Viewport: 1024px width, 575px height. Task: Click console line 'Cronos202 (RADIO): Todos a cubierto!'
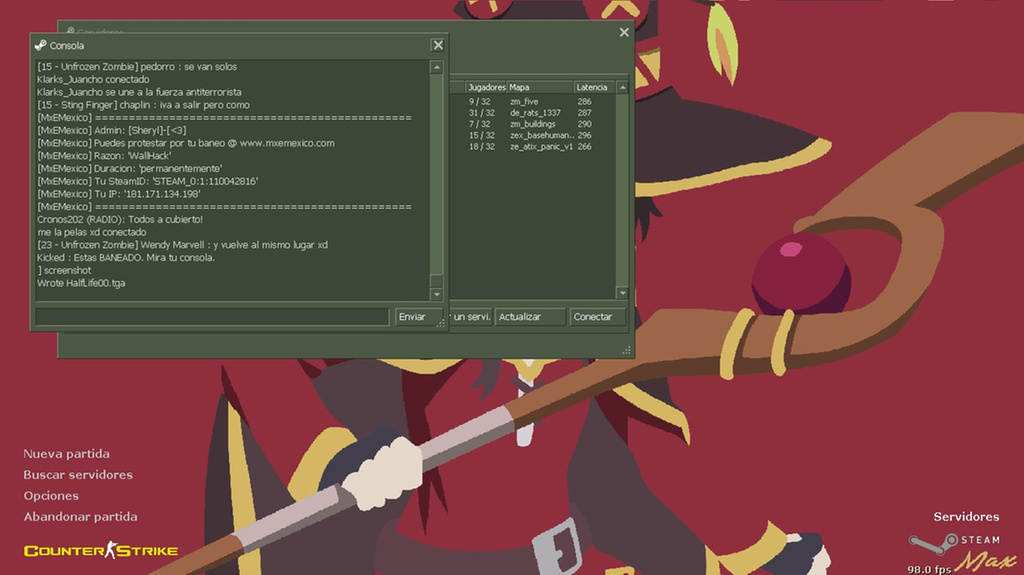point(120,220)
